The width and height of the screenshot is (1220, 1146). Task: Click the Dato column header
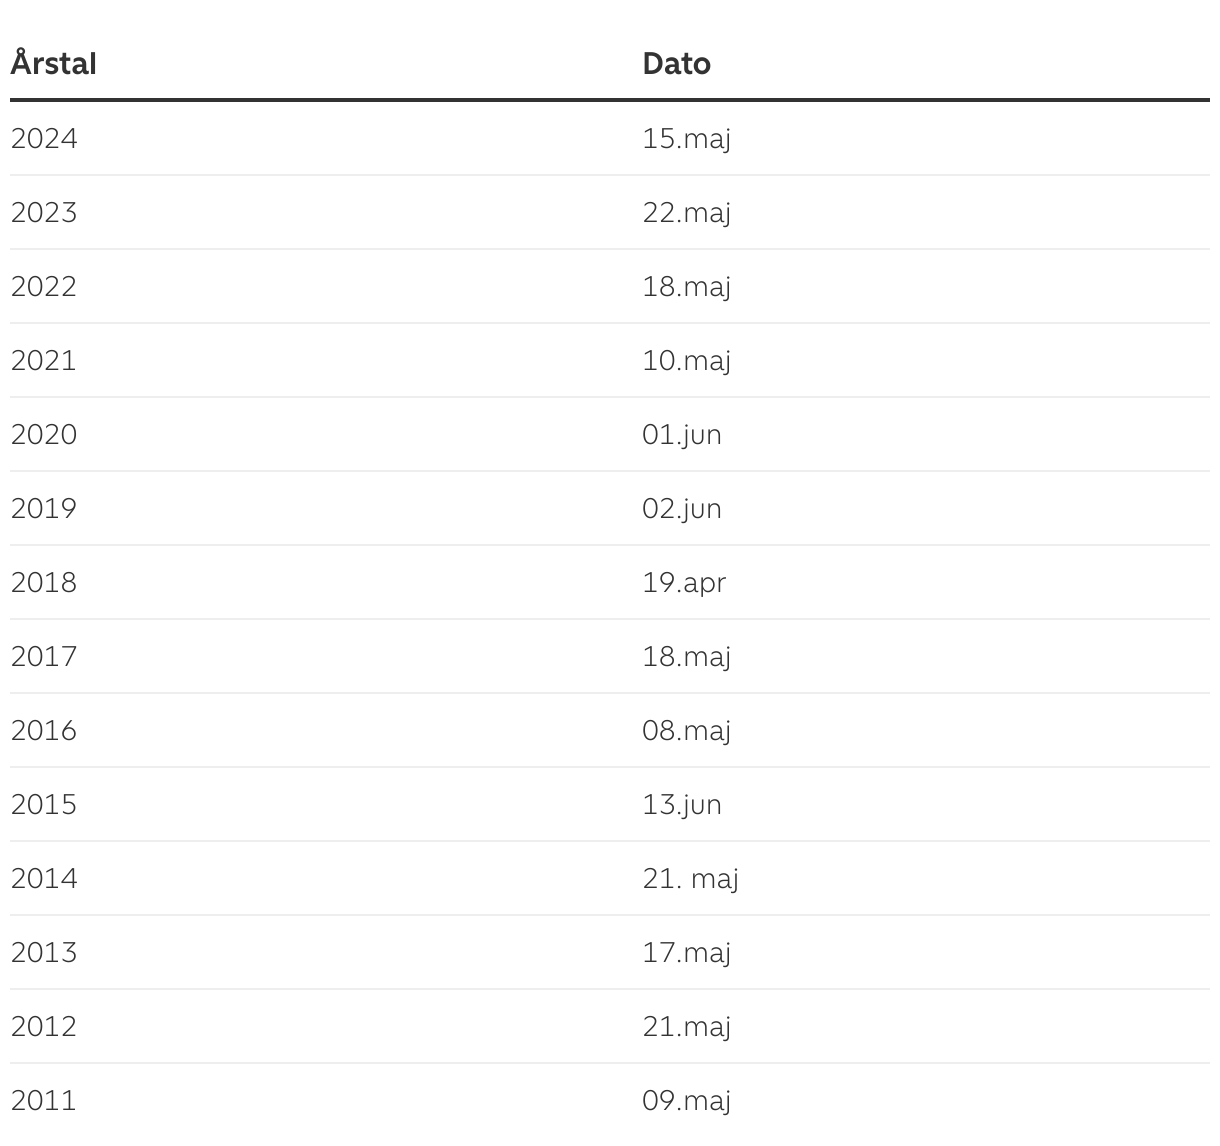(676, 64)
